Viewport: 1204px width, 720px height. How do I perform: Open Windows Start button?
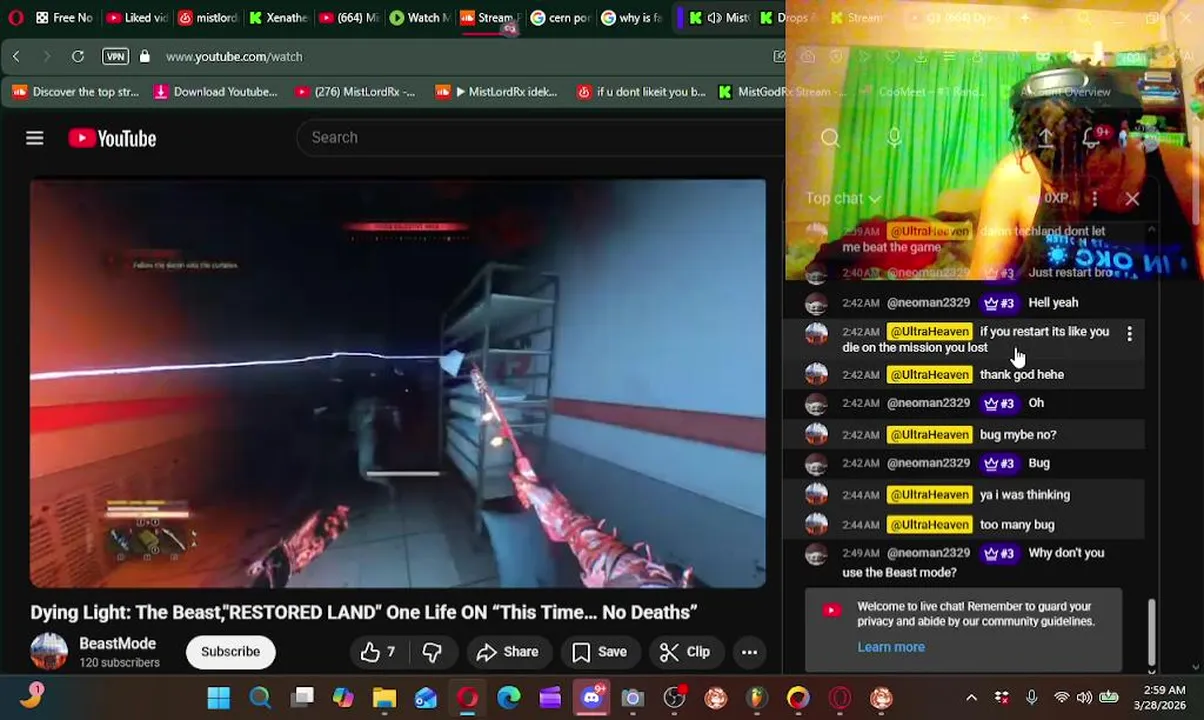coord(218,697)
